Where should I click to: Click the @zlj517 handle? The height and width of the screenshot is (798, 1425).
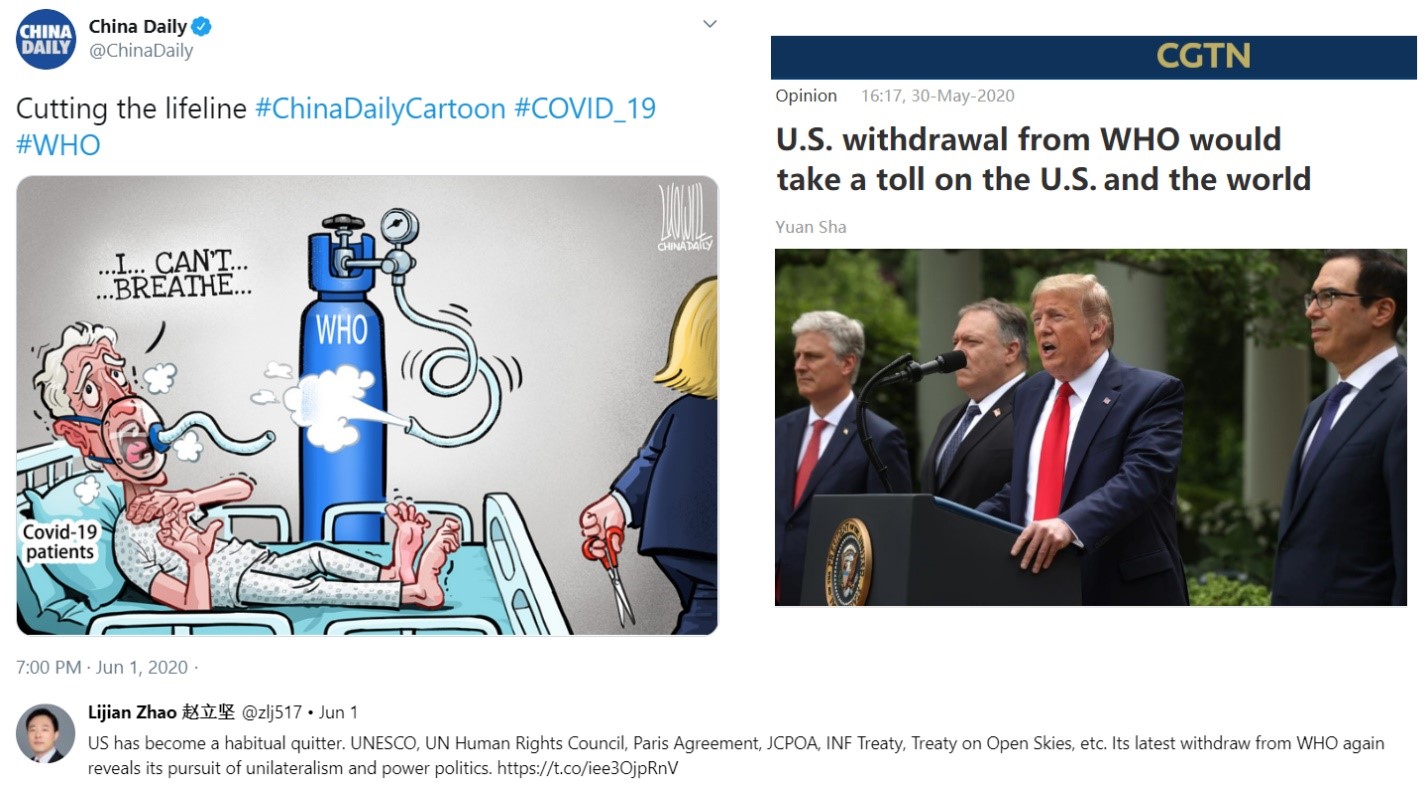(x=271, y=713)
